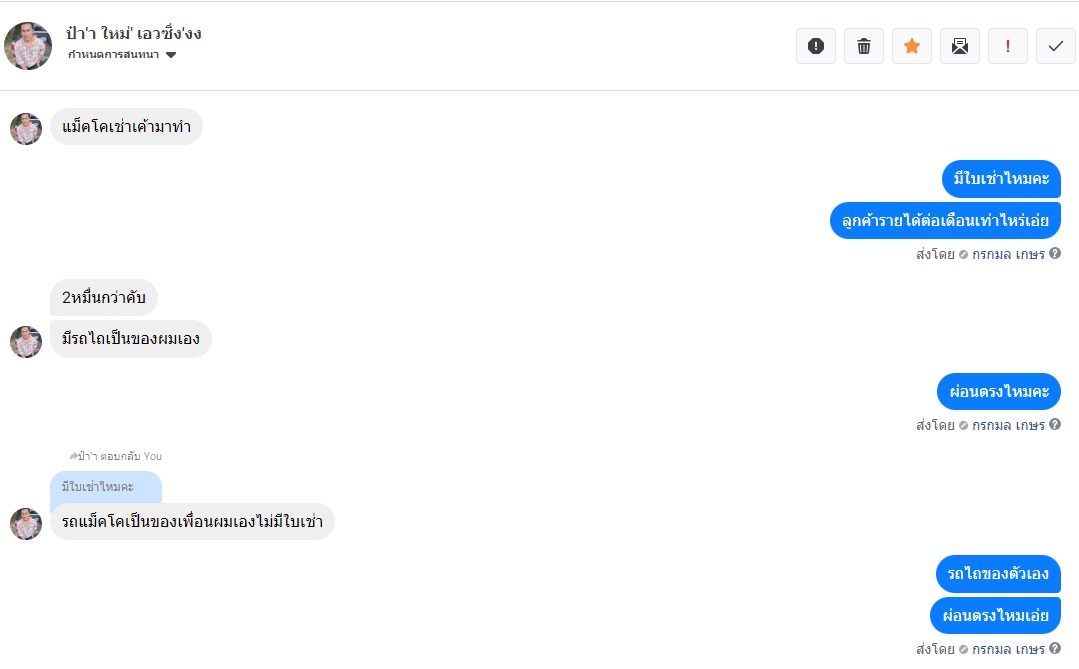Click help icon below the ผ่อนตรงไหมคะ message

(1055, 425)
